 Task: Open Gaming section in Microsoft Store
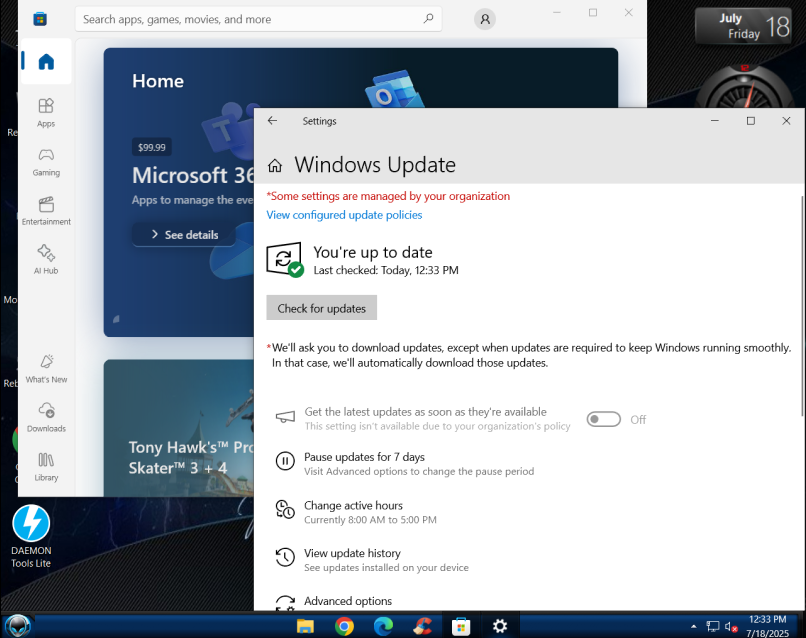point(46,162)
